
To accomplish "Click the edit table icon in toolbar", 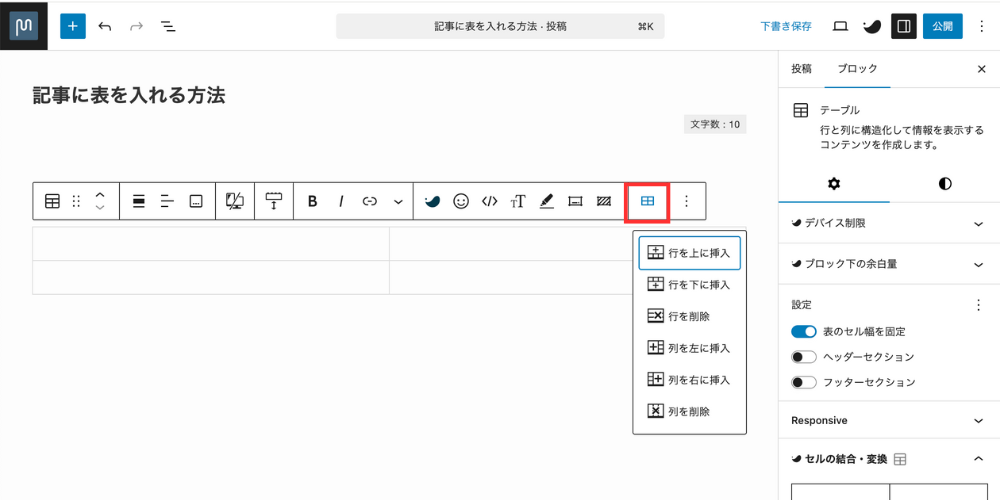I will (x=647, y=201).
